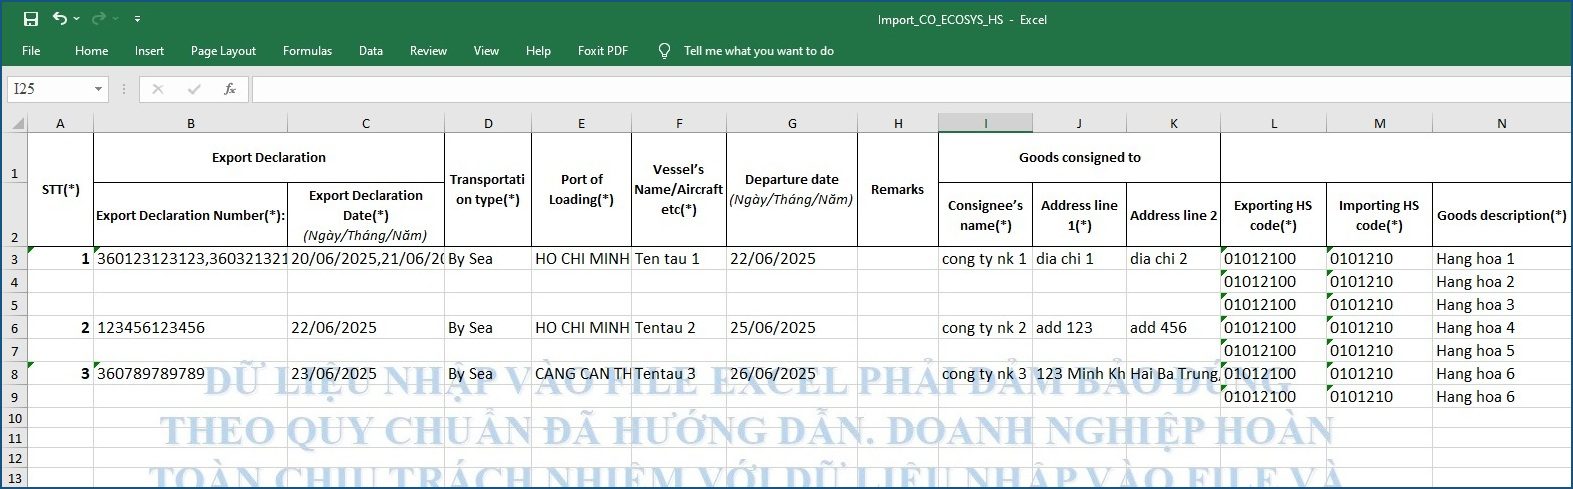This screenshot has width=1573, height=489.
Task: Click the Name Box showing I25
Action: point(49,89)
